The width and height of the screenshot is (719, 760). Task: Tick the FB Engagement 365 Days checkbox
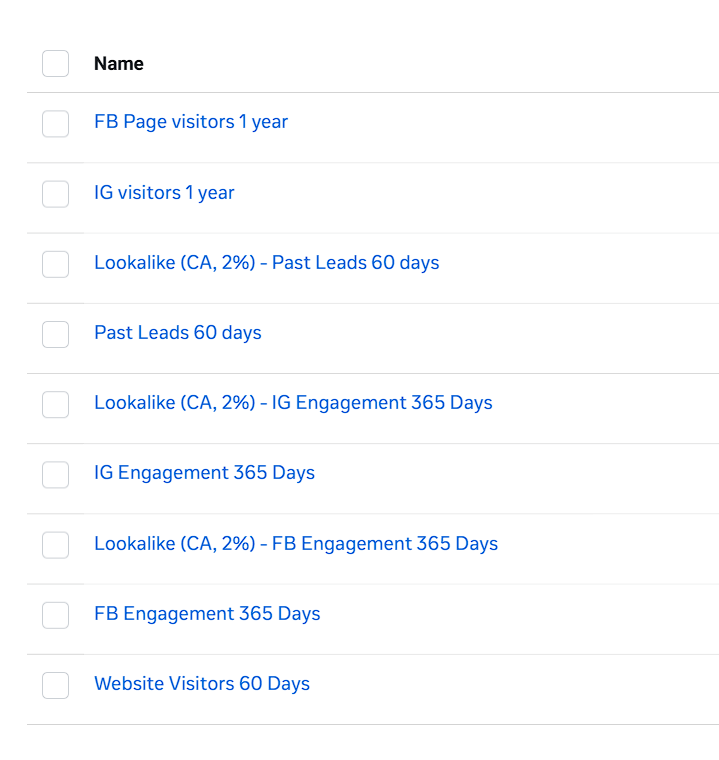56,615
